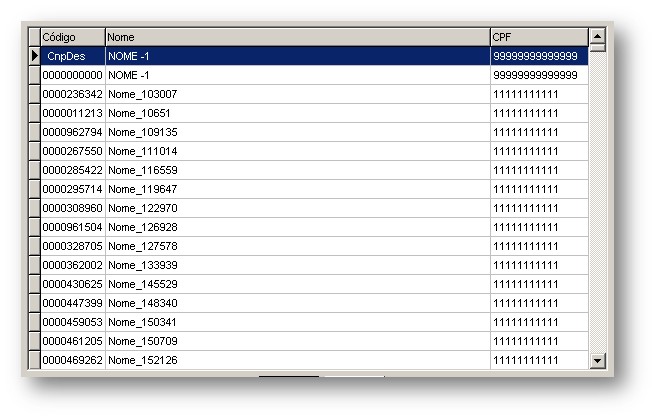Click name cell Nome_122970

coord(297,208)
